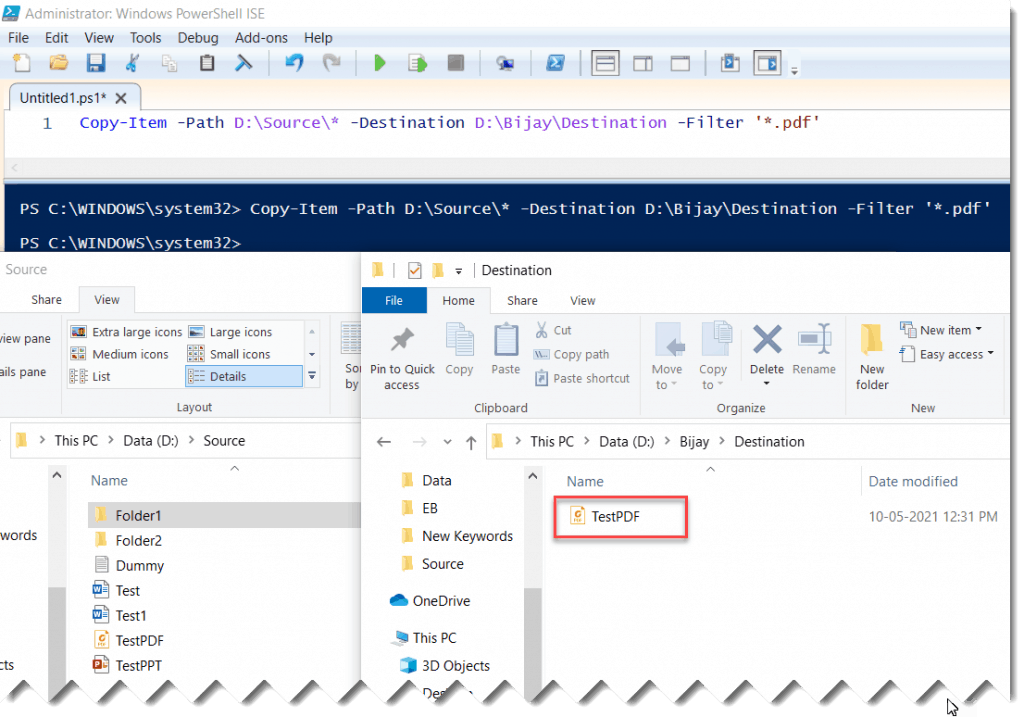1024x717 pixels.
Task: Switch to the Share ribbon tab
Action: tap(522, 300)
